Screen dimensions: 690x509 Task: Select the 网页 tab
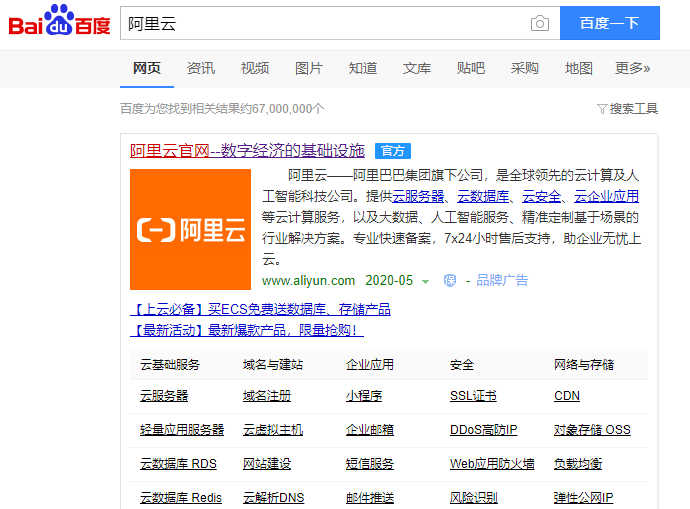147,68
